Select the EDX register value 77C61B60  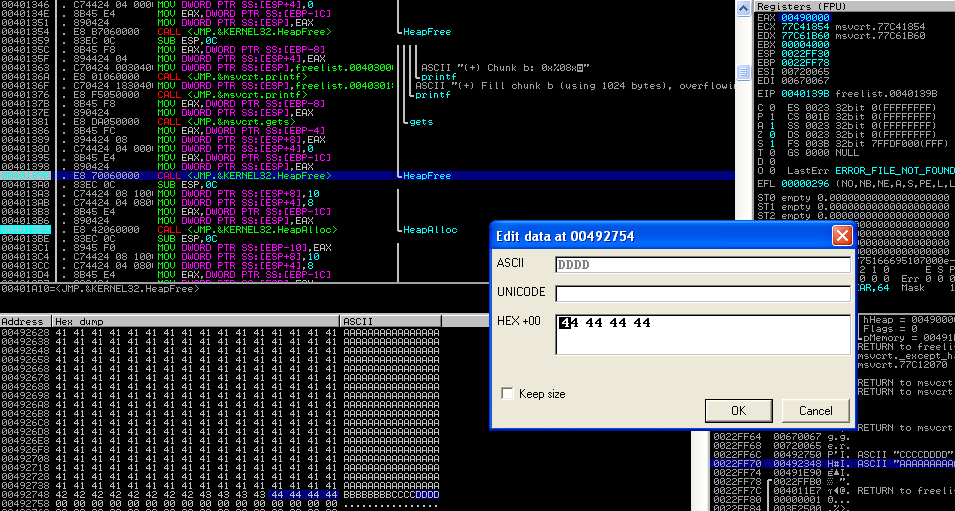(805, 36)
